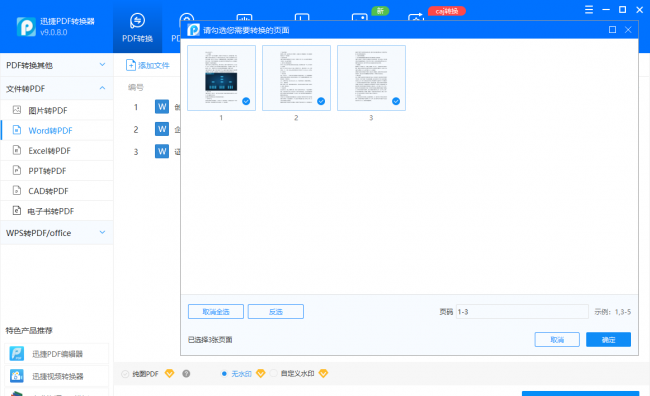Click the dialog title bar logo icon
This screenshot has width=650, height=396.
tap(194, 30)
